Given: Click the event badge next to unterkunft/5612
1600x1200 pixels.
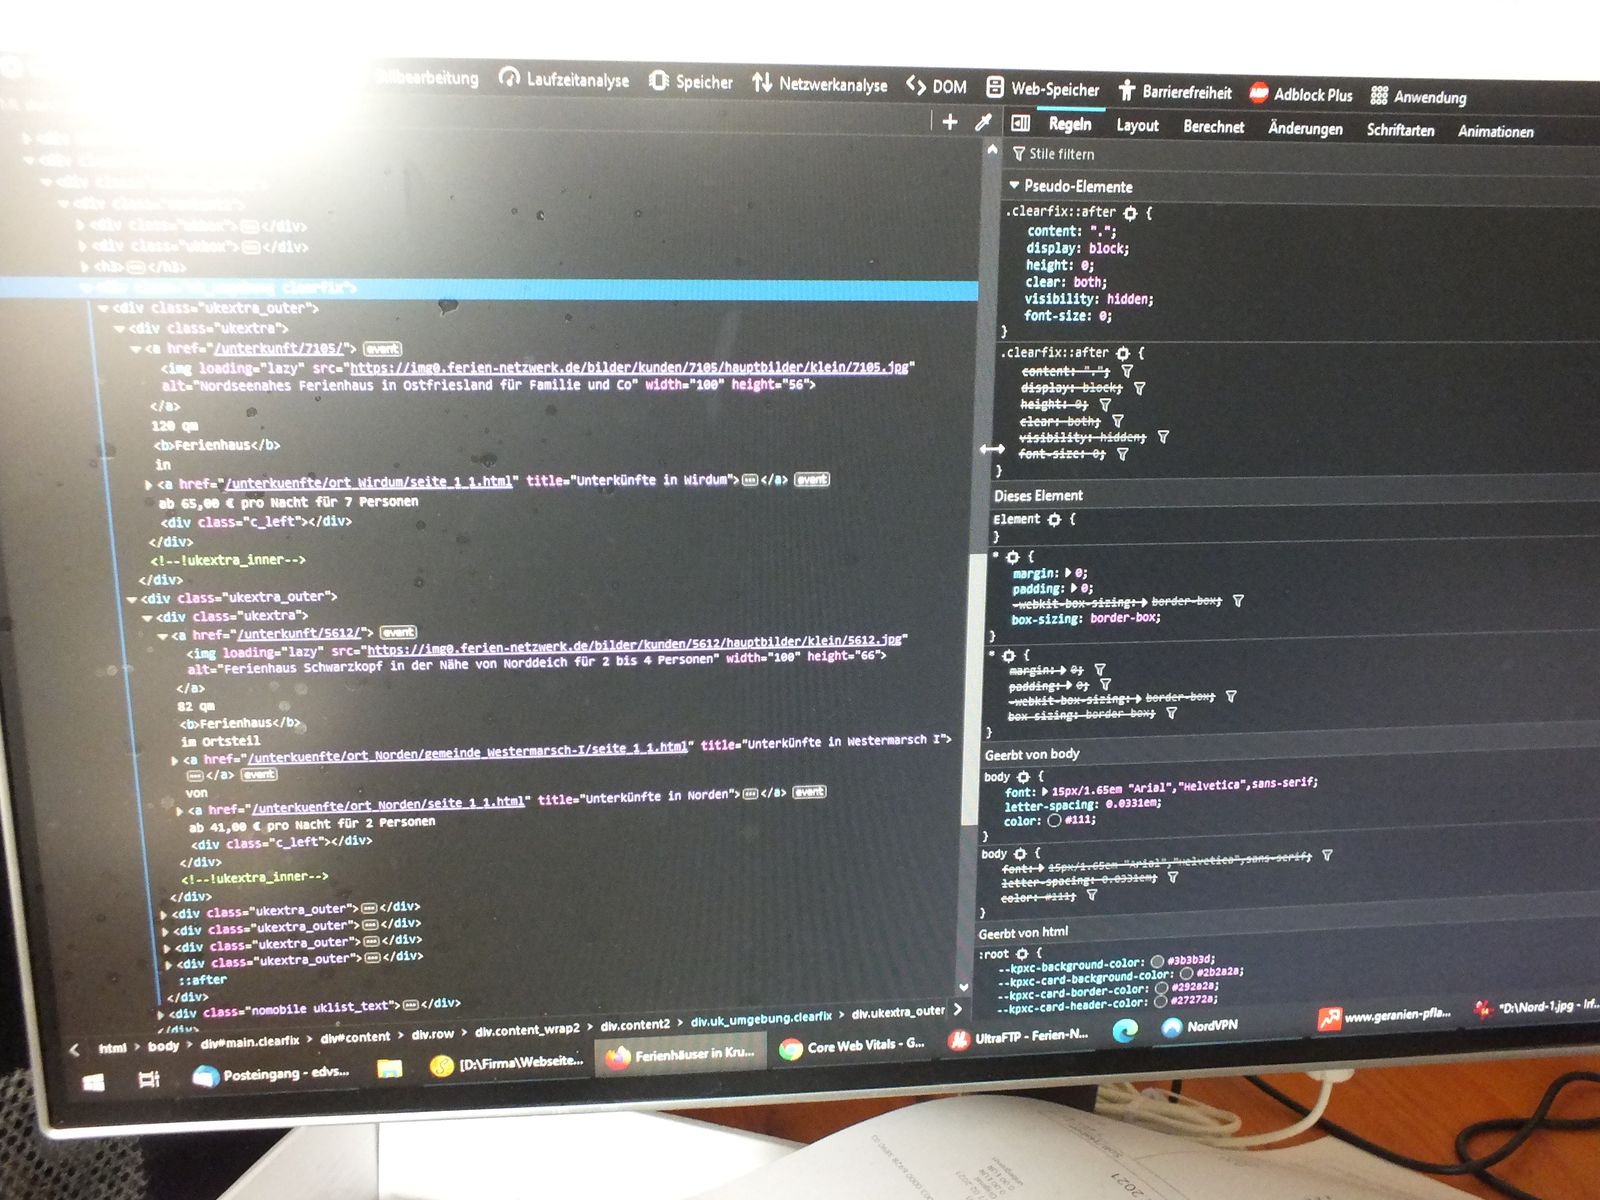Looking at the screenshot, I should click(x=398, y=632).
